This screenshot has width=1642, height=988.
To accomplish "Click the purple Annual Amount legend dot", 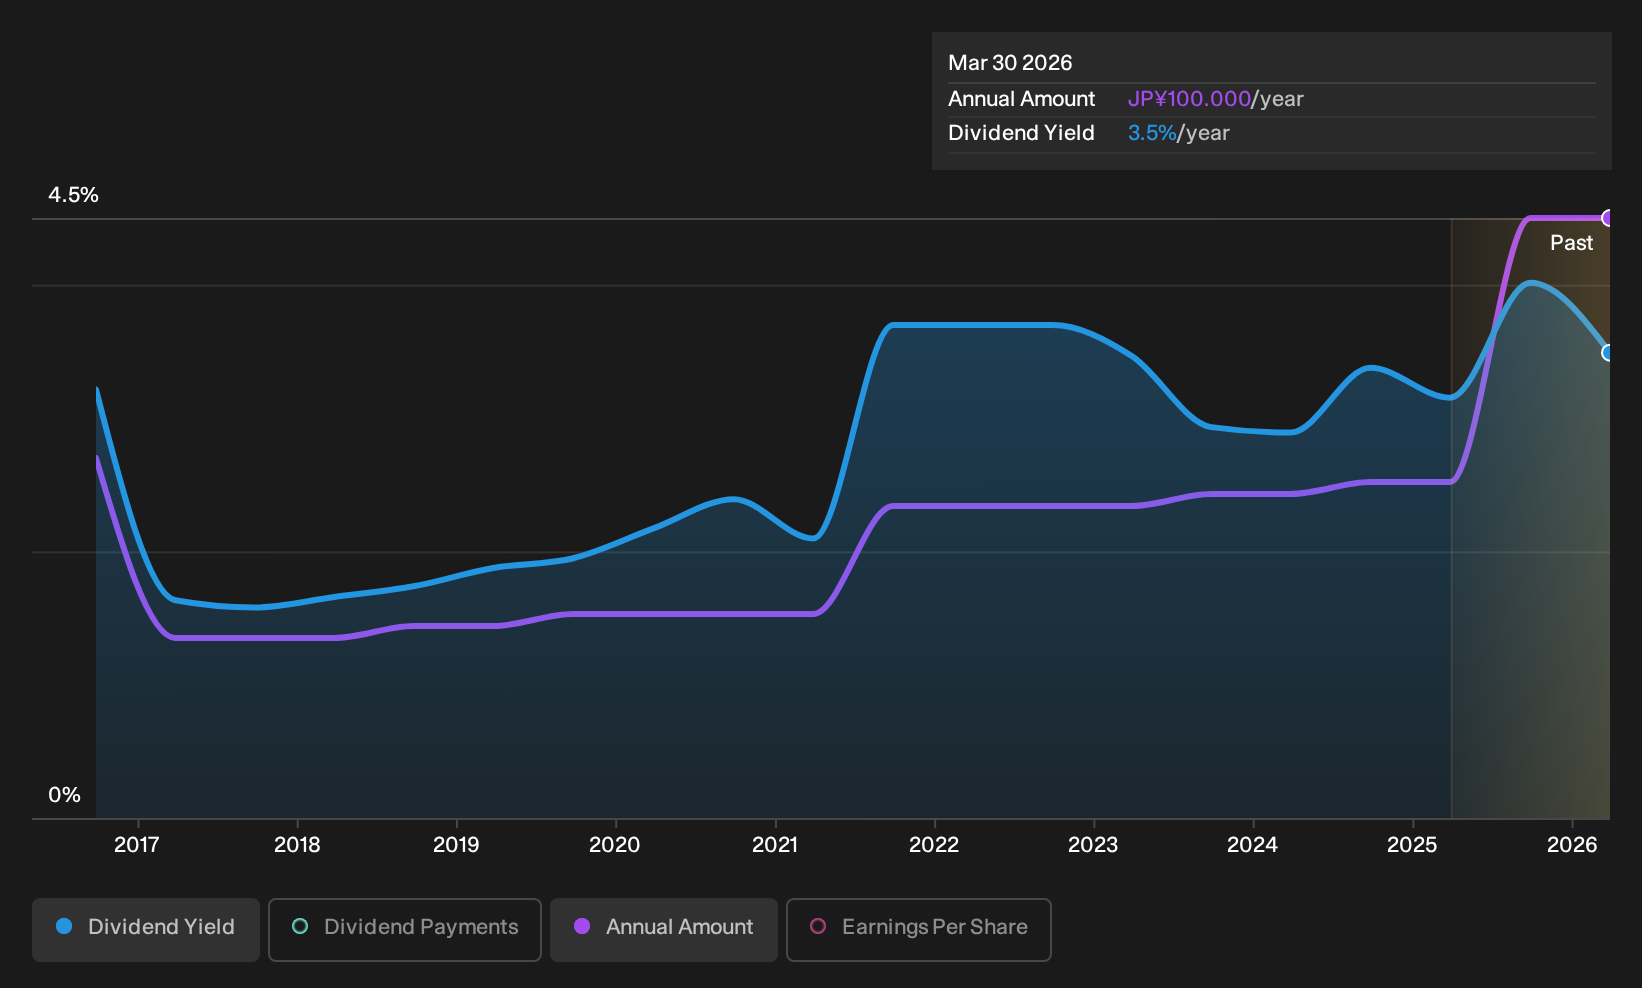I will point(582,927).
